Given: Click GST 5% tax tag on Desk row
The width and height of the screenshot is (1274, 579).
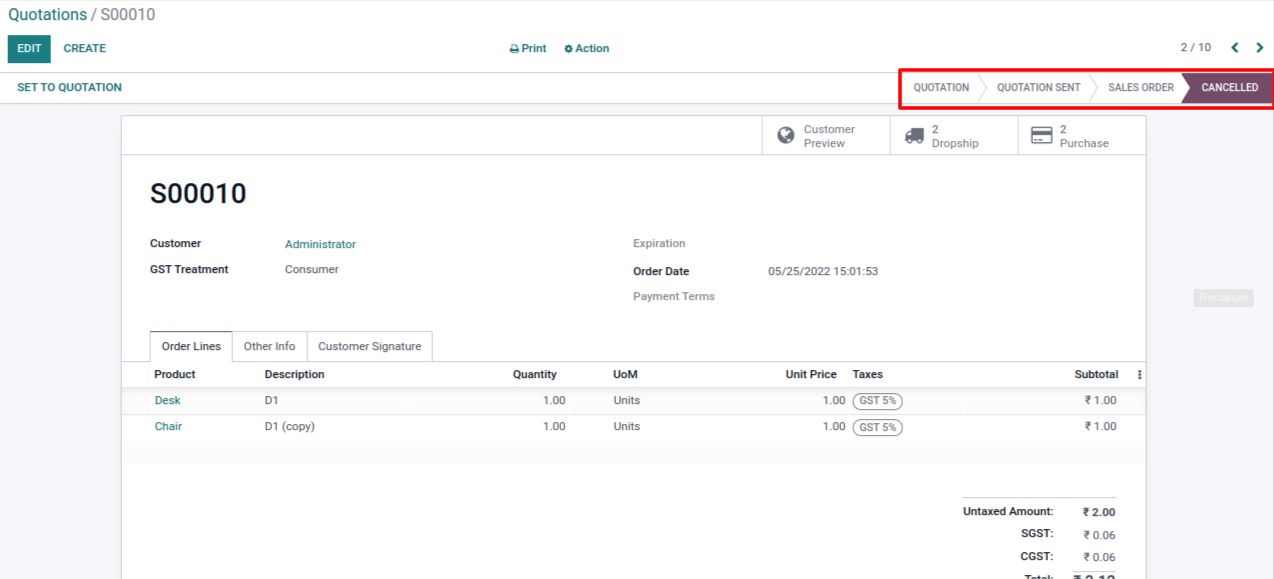Looking at the screenshot, I should pos(877,401).
